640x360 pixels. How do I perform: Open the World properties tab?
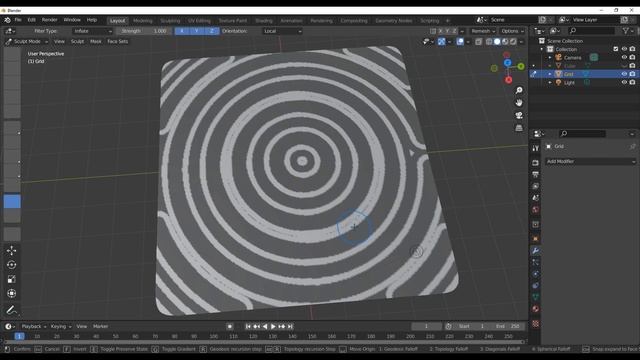pos(536,210)
